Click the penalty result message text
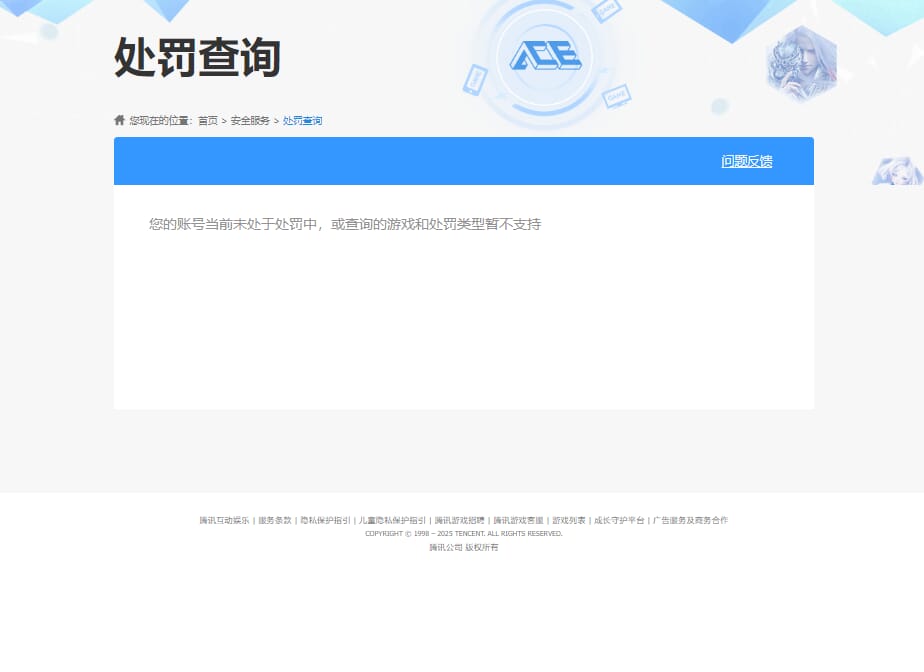 345,224
